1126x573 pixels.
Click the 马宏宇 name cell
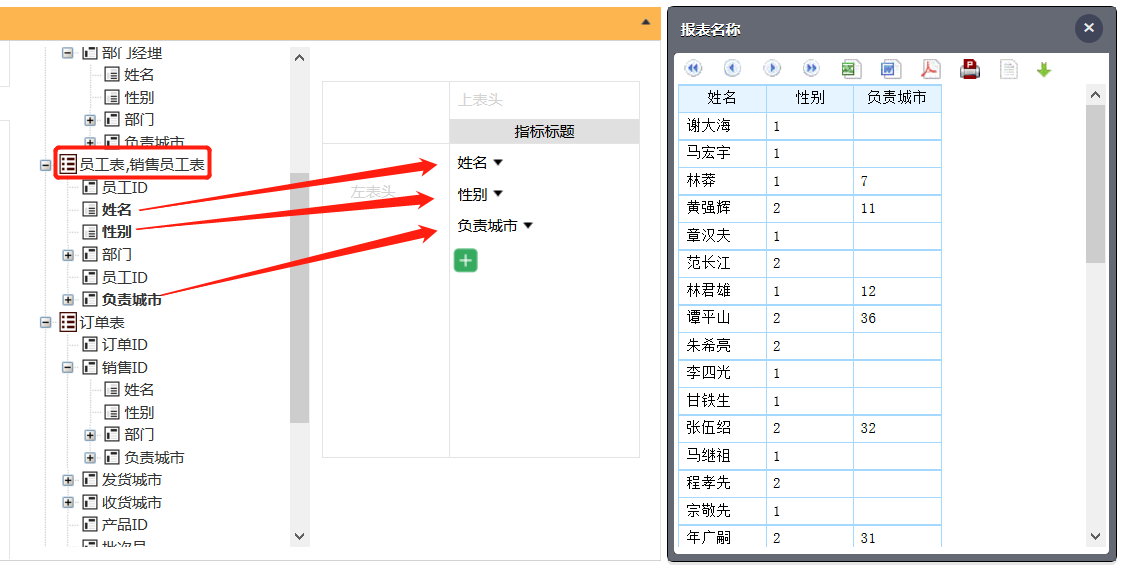pyautogui.click(x=722, y=153)
